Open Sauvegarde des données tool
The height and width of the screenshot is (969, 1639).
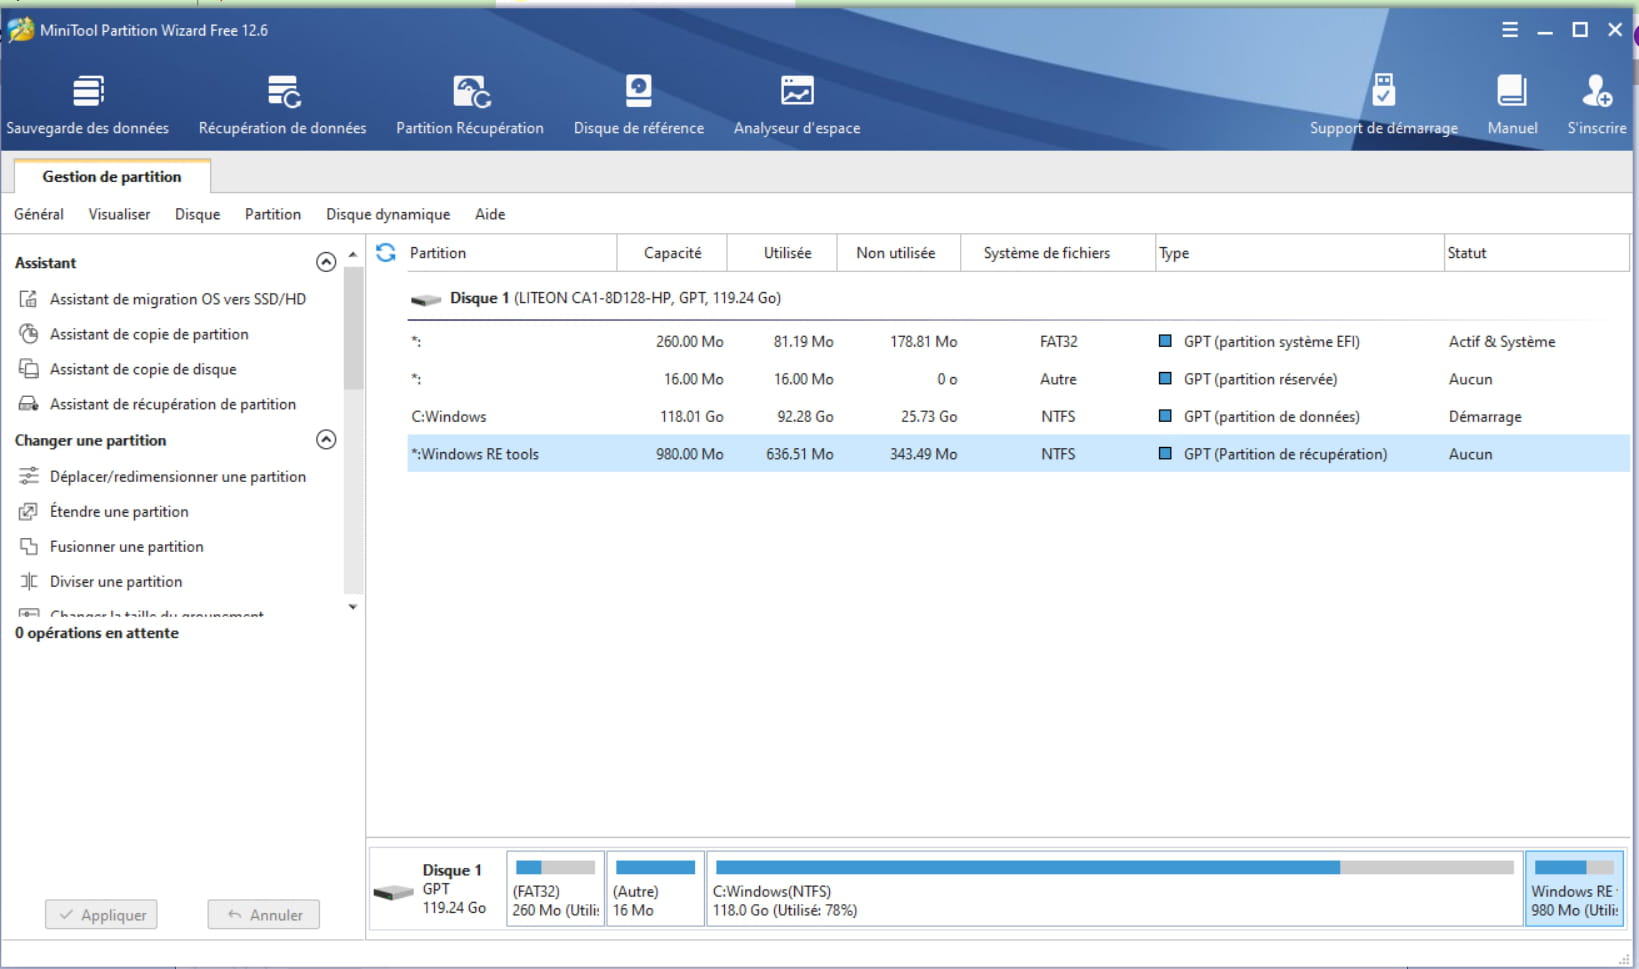click(88, 104)
